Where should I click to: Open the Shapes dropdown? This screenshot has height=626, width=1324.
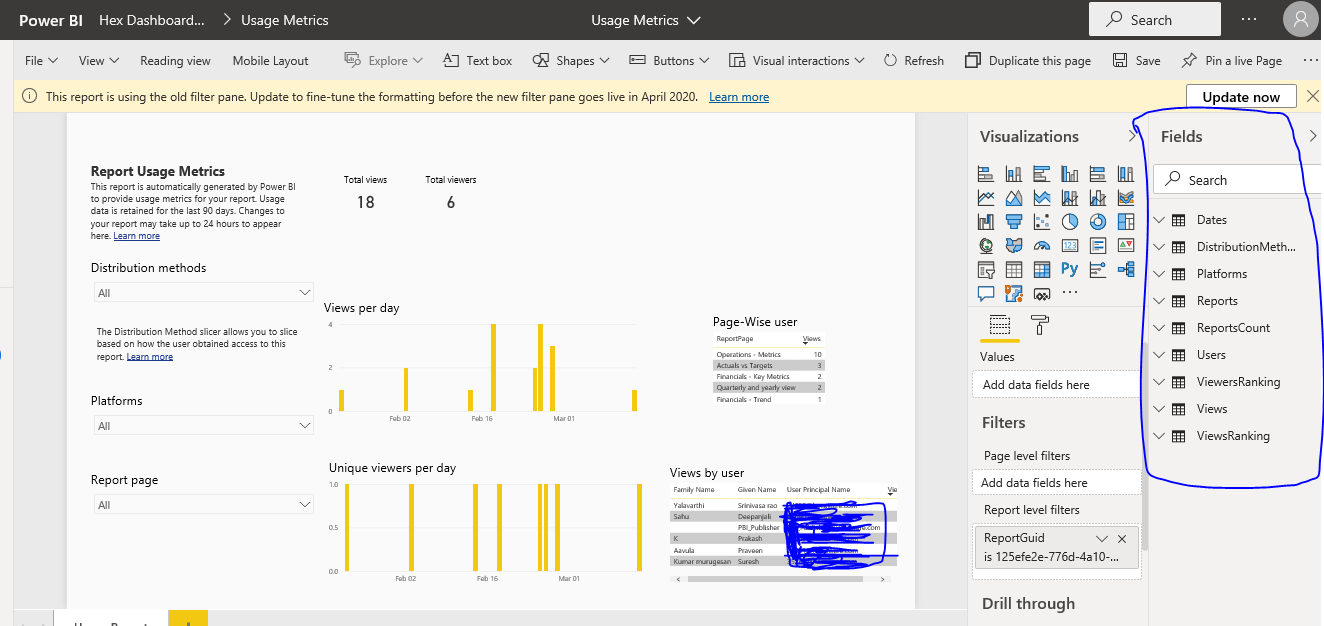click(570, 61)
